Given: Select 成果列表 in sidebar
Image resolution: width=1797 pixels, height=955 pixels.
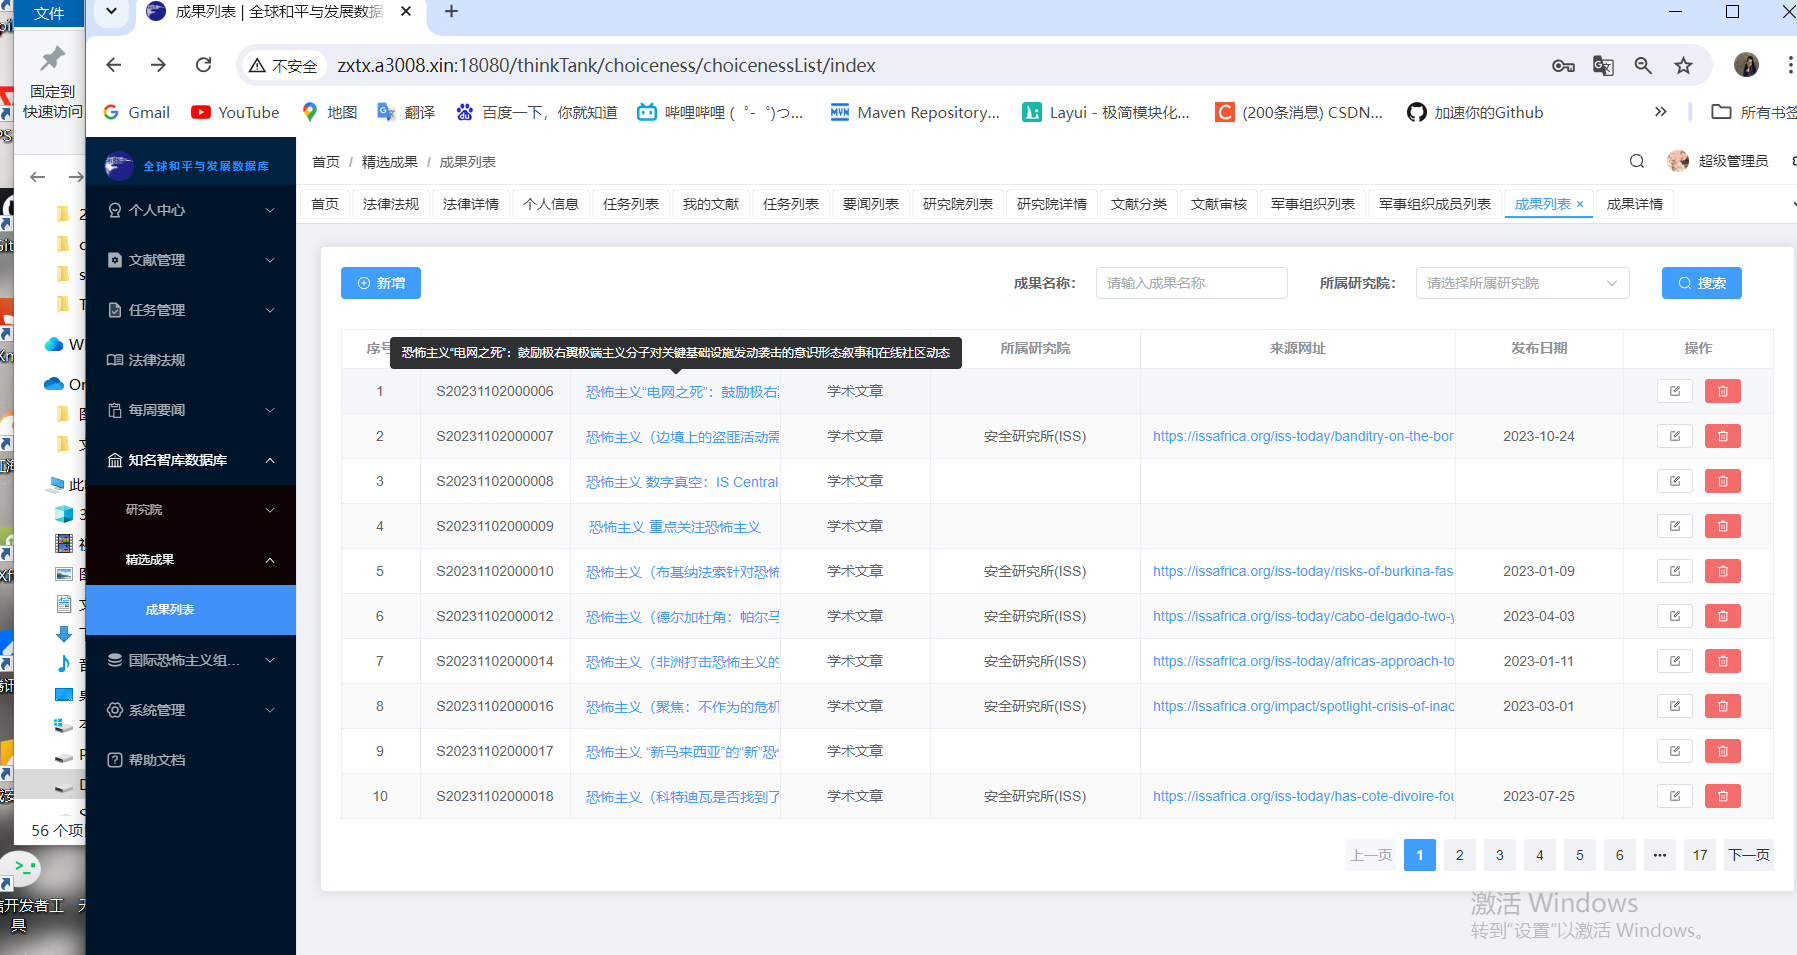Looking at the screenshot, I should coord(190,610).
